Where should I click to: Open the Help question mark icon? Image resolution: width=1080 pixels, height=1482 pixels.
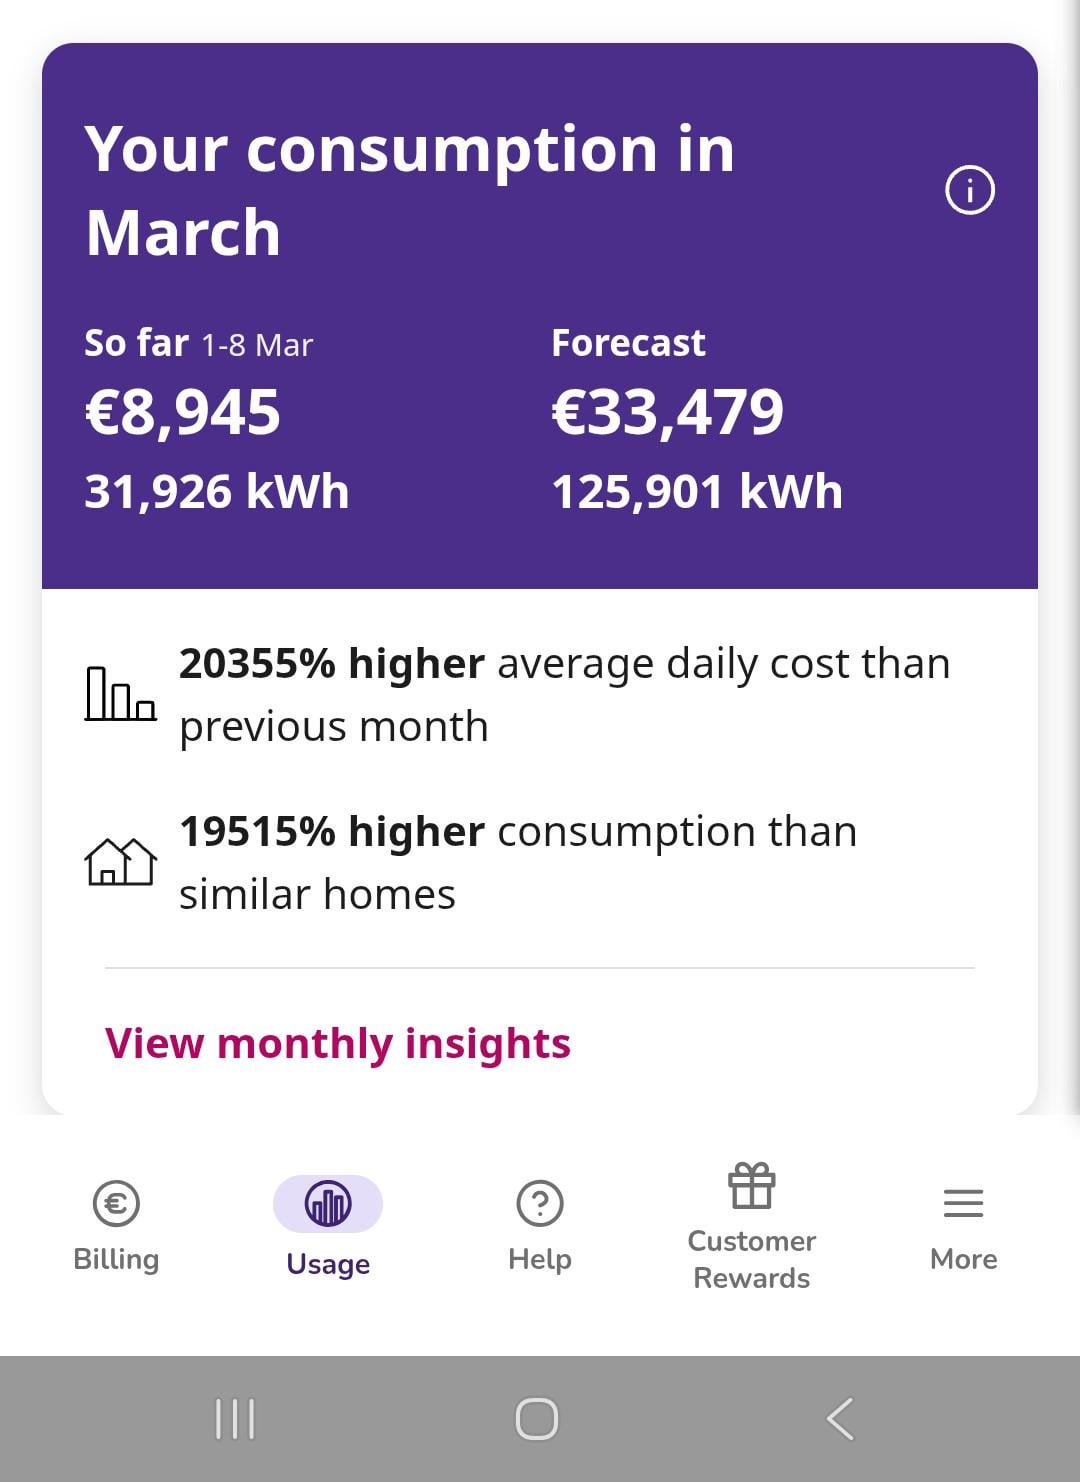tap(540, 1203)
